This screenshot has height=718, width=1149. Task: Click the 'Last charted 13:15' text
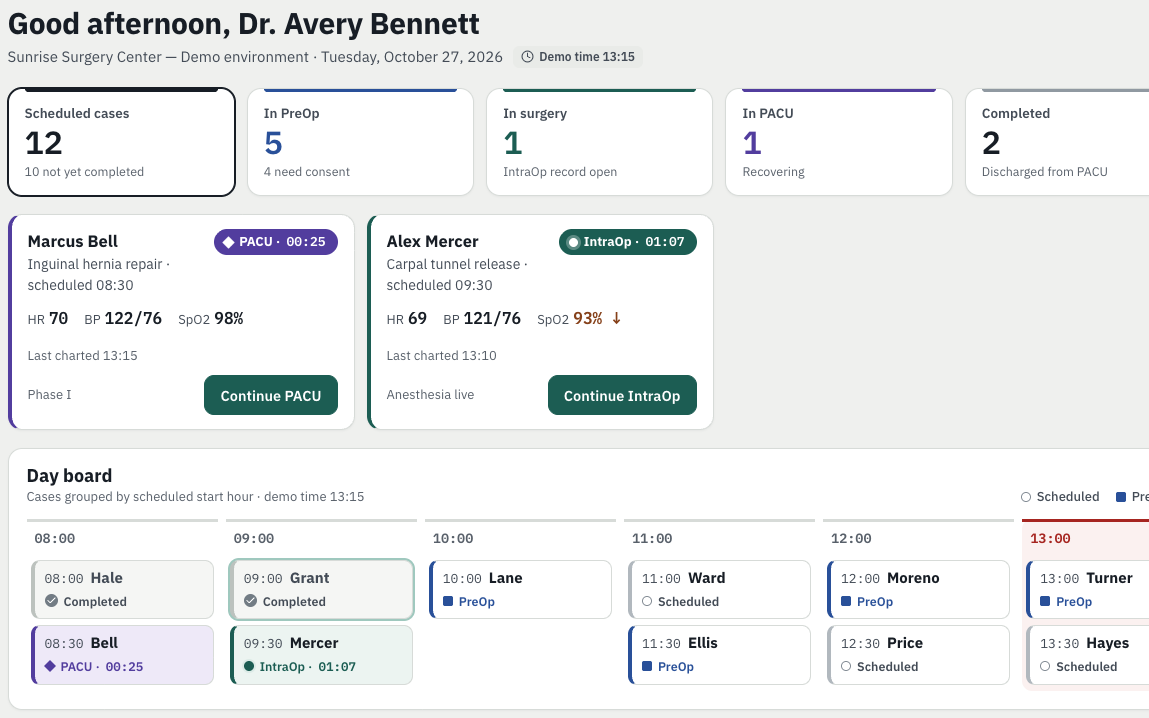(x=83, y=356)
